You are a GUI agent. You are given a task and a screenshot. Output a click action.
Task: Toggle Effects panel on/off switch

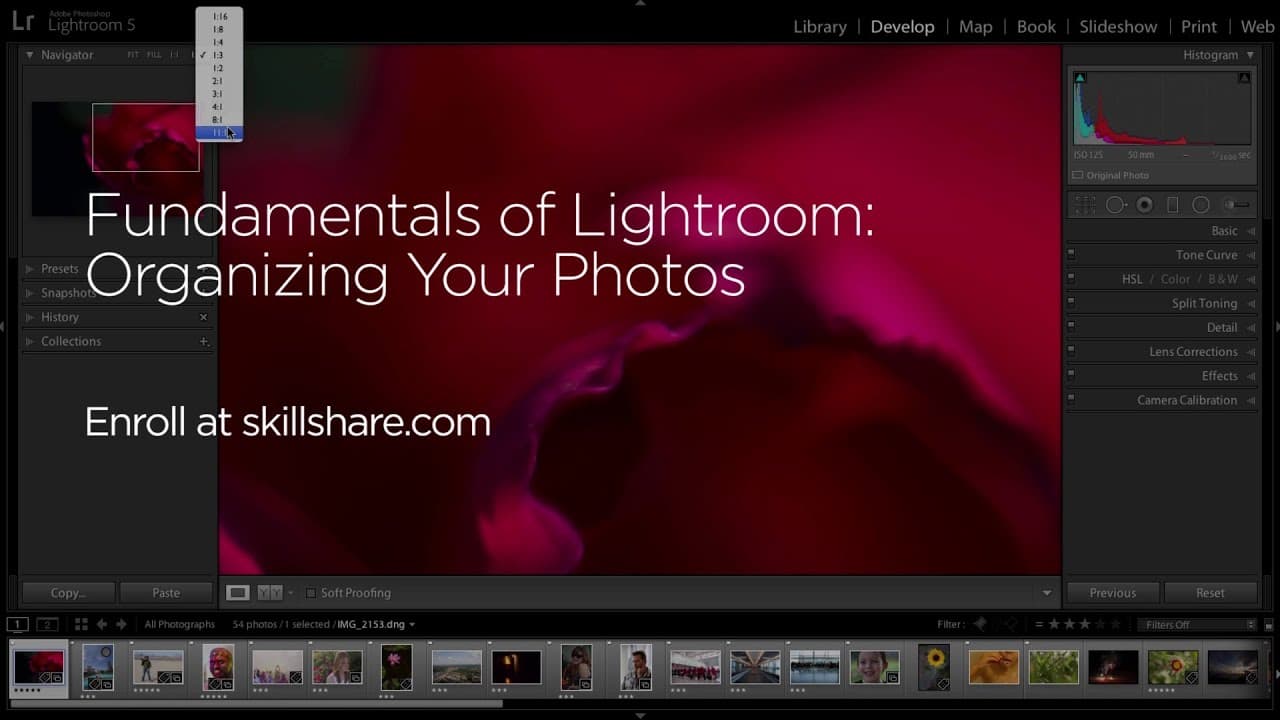point(1071,375)
